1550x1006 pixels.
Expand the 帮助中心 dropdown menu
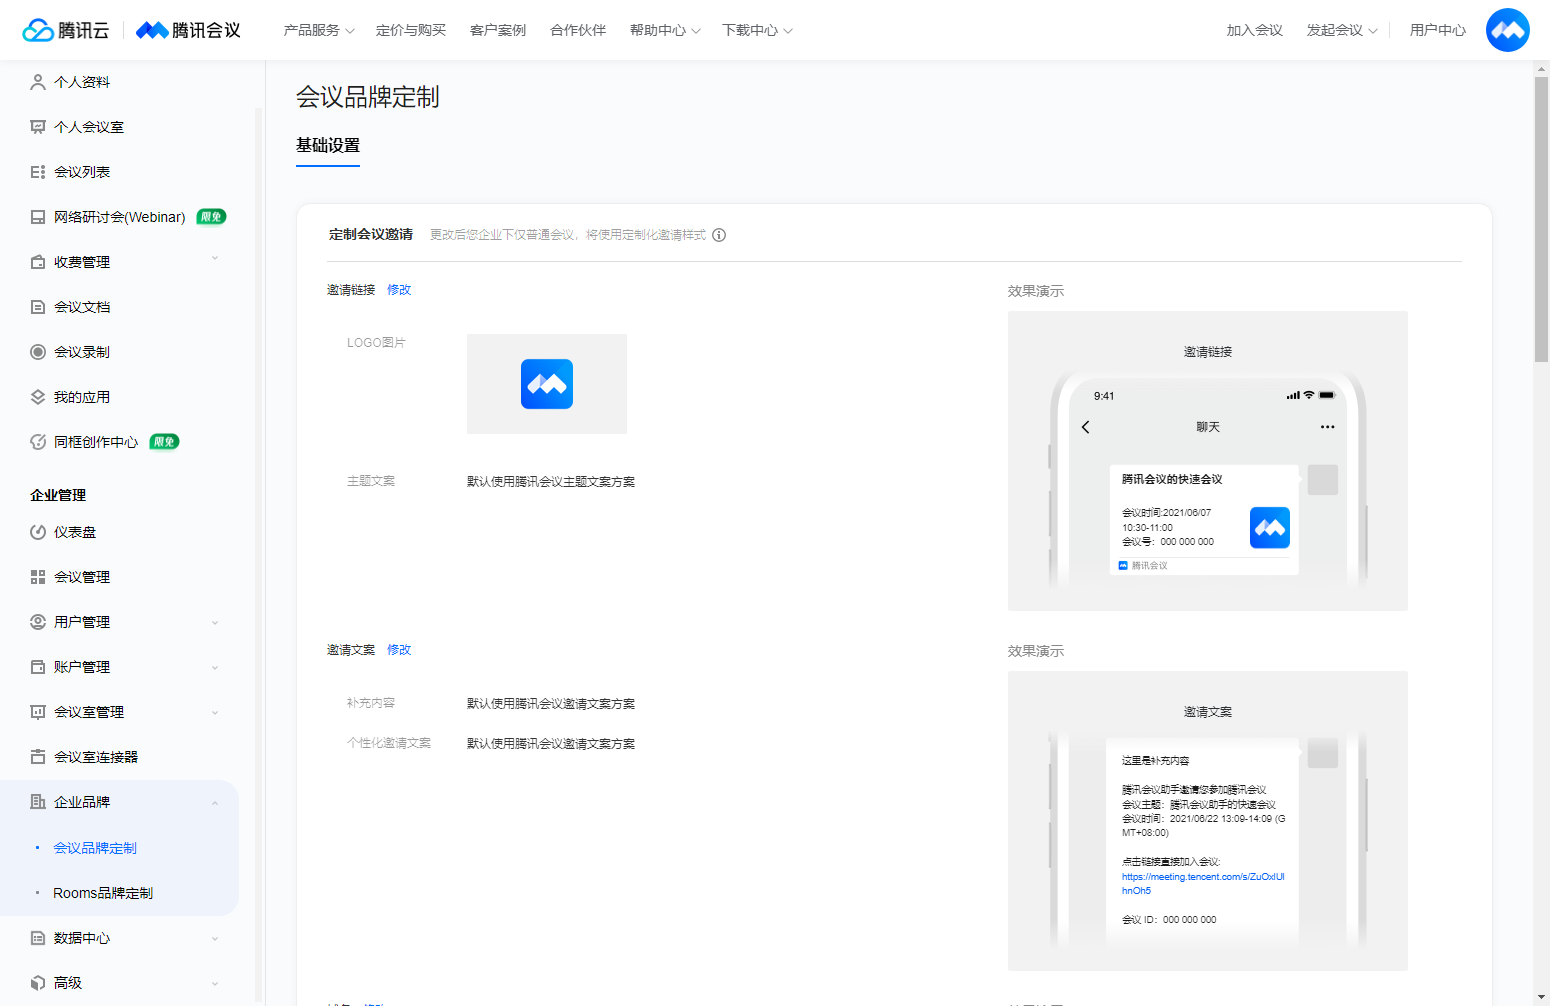[x=665, y=30]
